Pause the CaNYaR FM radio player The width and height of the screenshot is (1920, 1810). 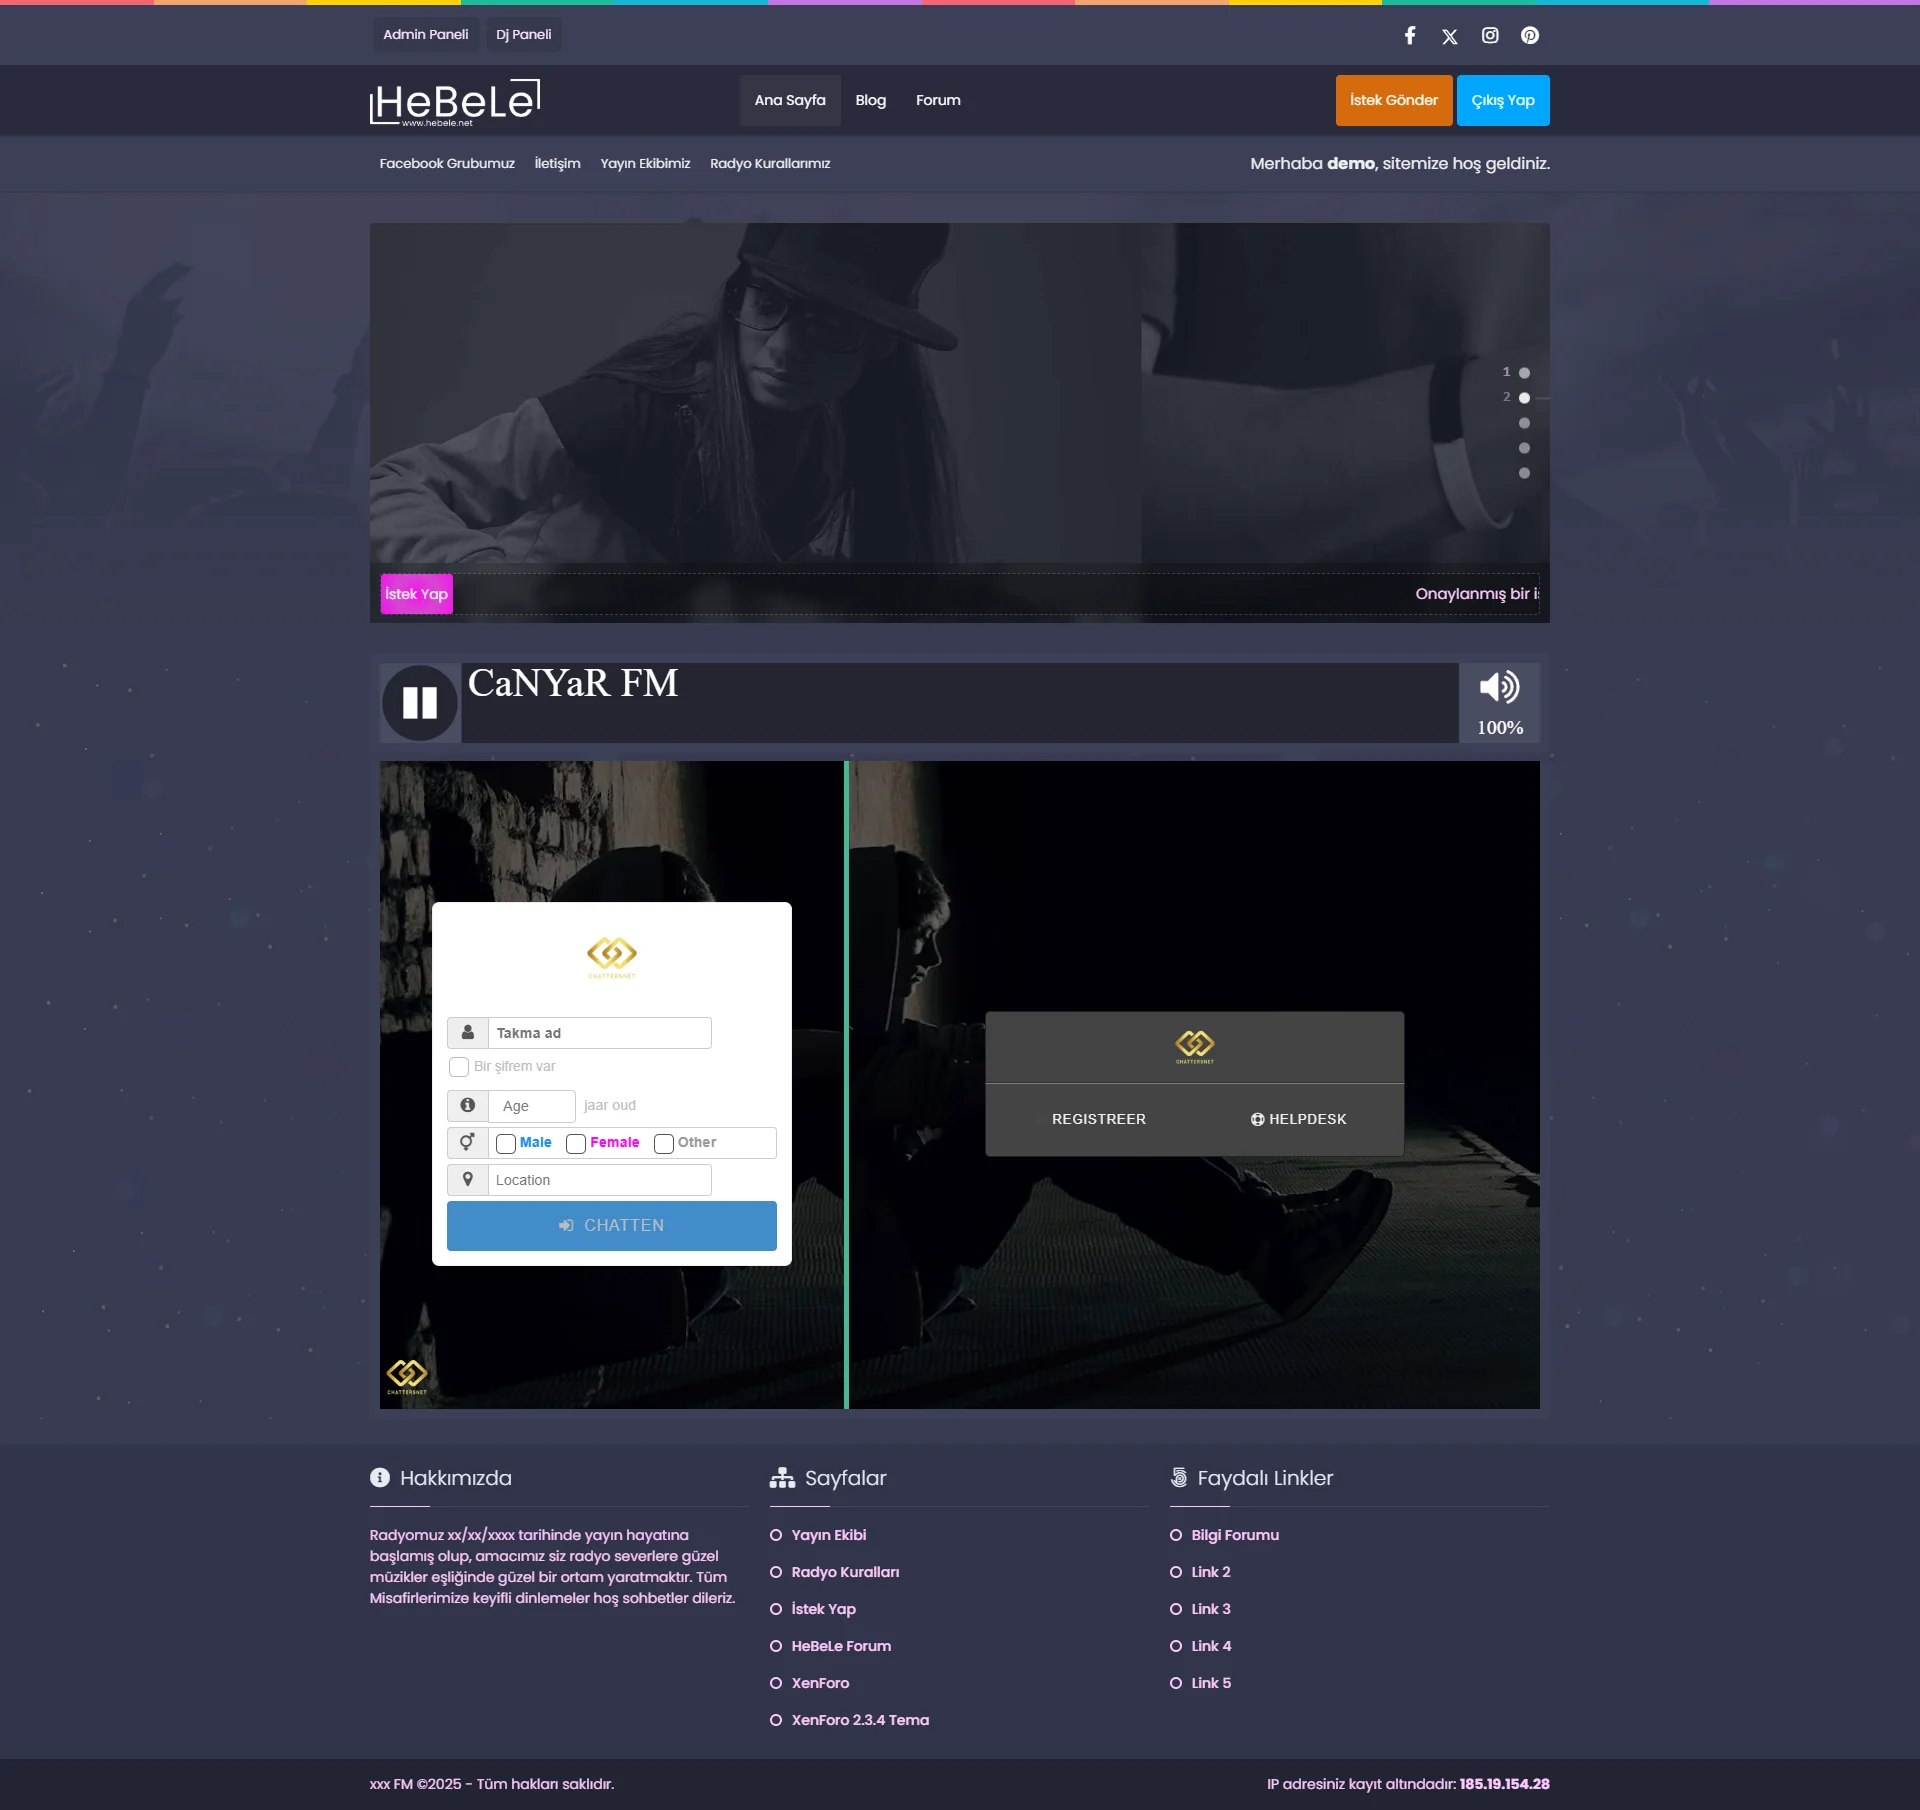tap(420, 703)
